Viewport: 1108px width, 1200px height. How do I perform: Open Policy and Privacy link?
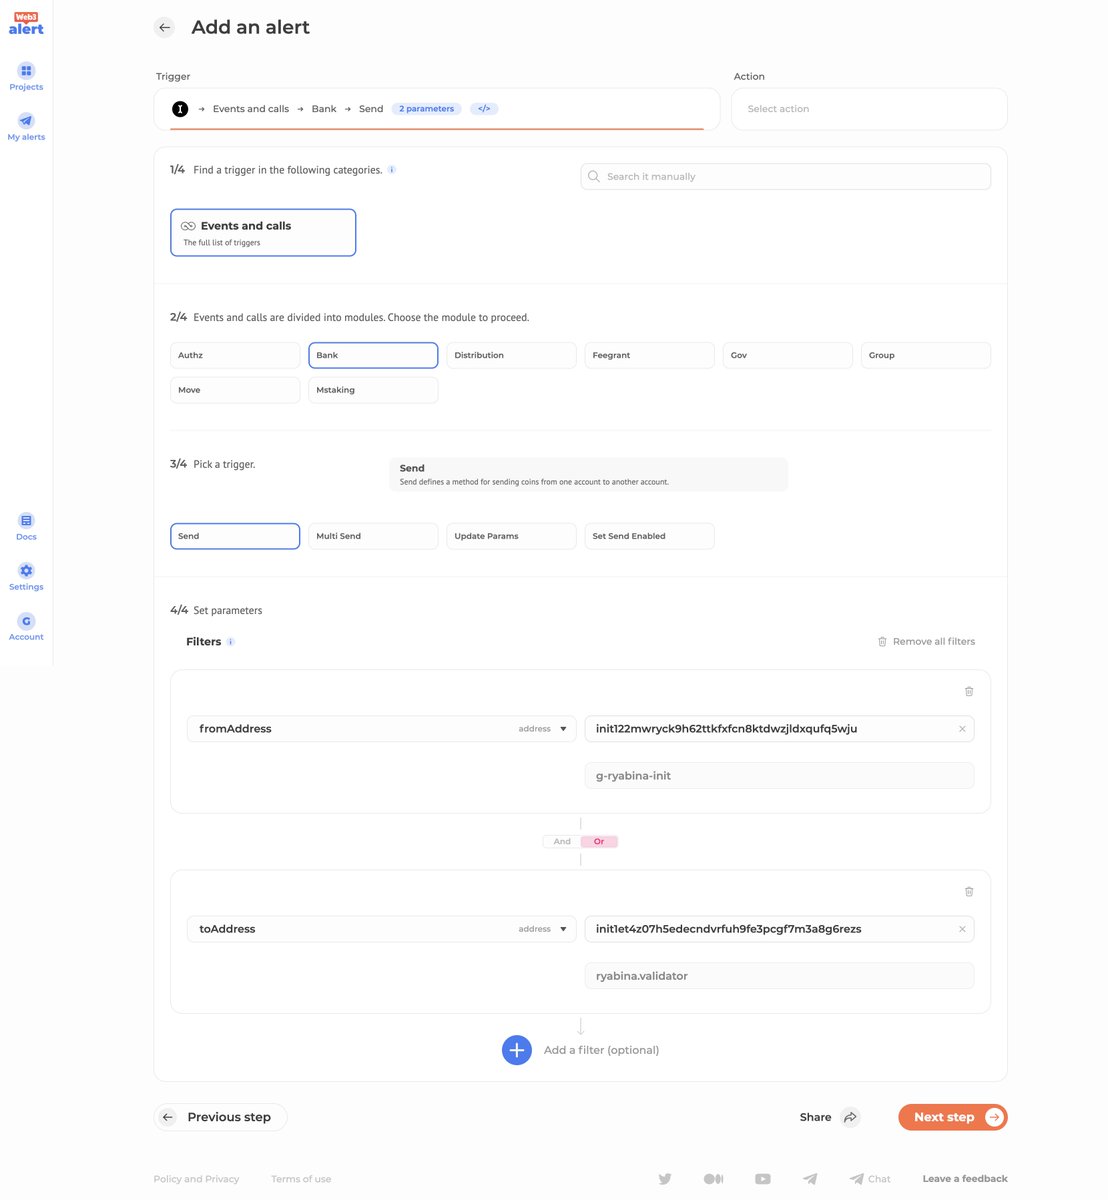click(x=196, y=1179)
